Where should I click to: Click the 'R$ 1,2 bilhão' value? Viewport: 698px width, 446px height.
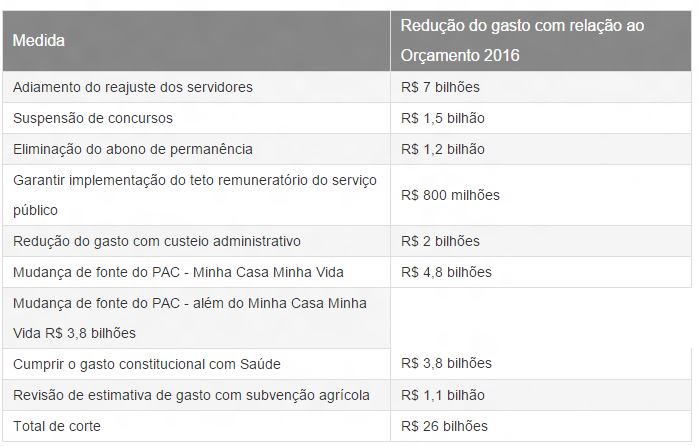pyautogui.click(x=442, y=149)
